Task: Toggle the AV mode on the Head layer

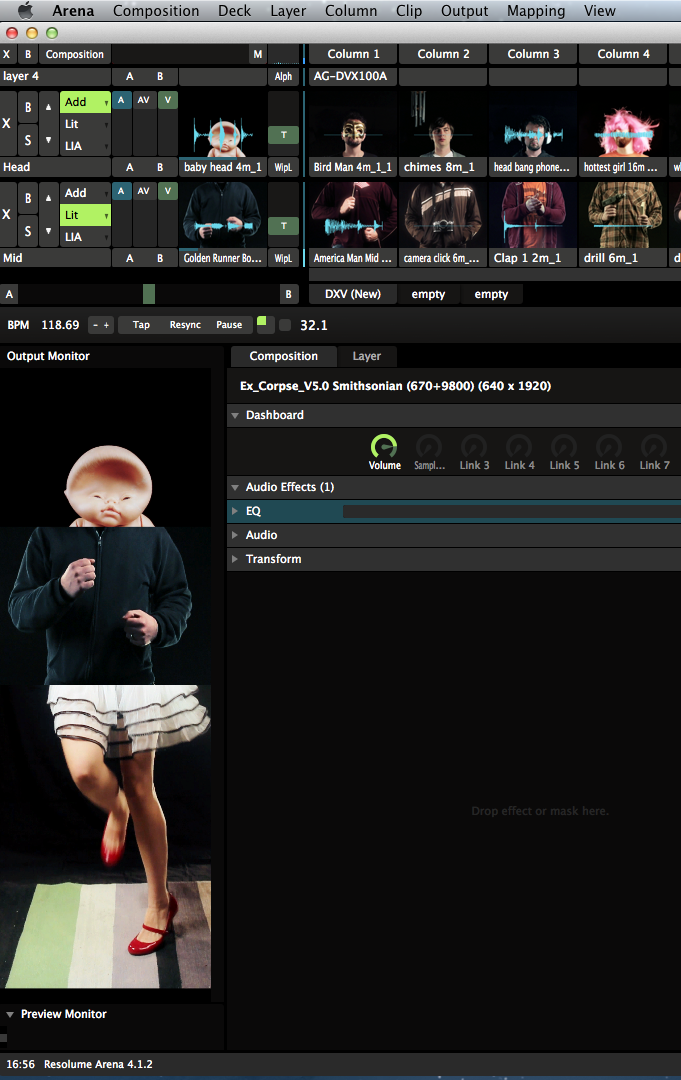Action: tap(144, 100)
